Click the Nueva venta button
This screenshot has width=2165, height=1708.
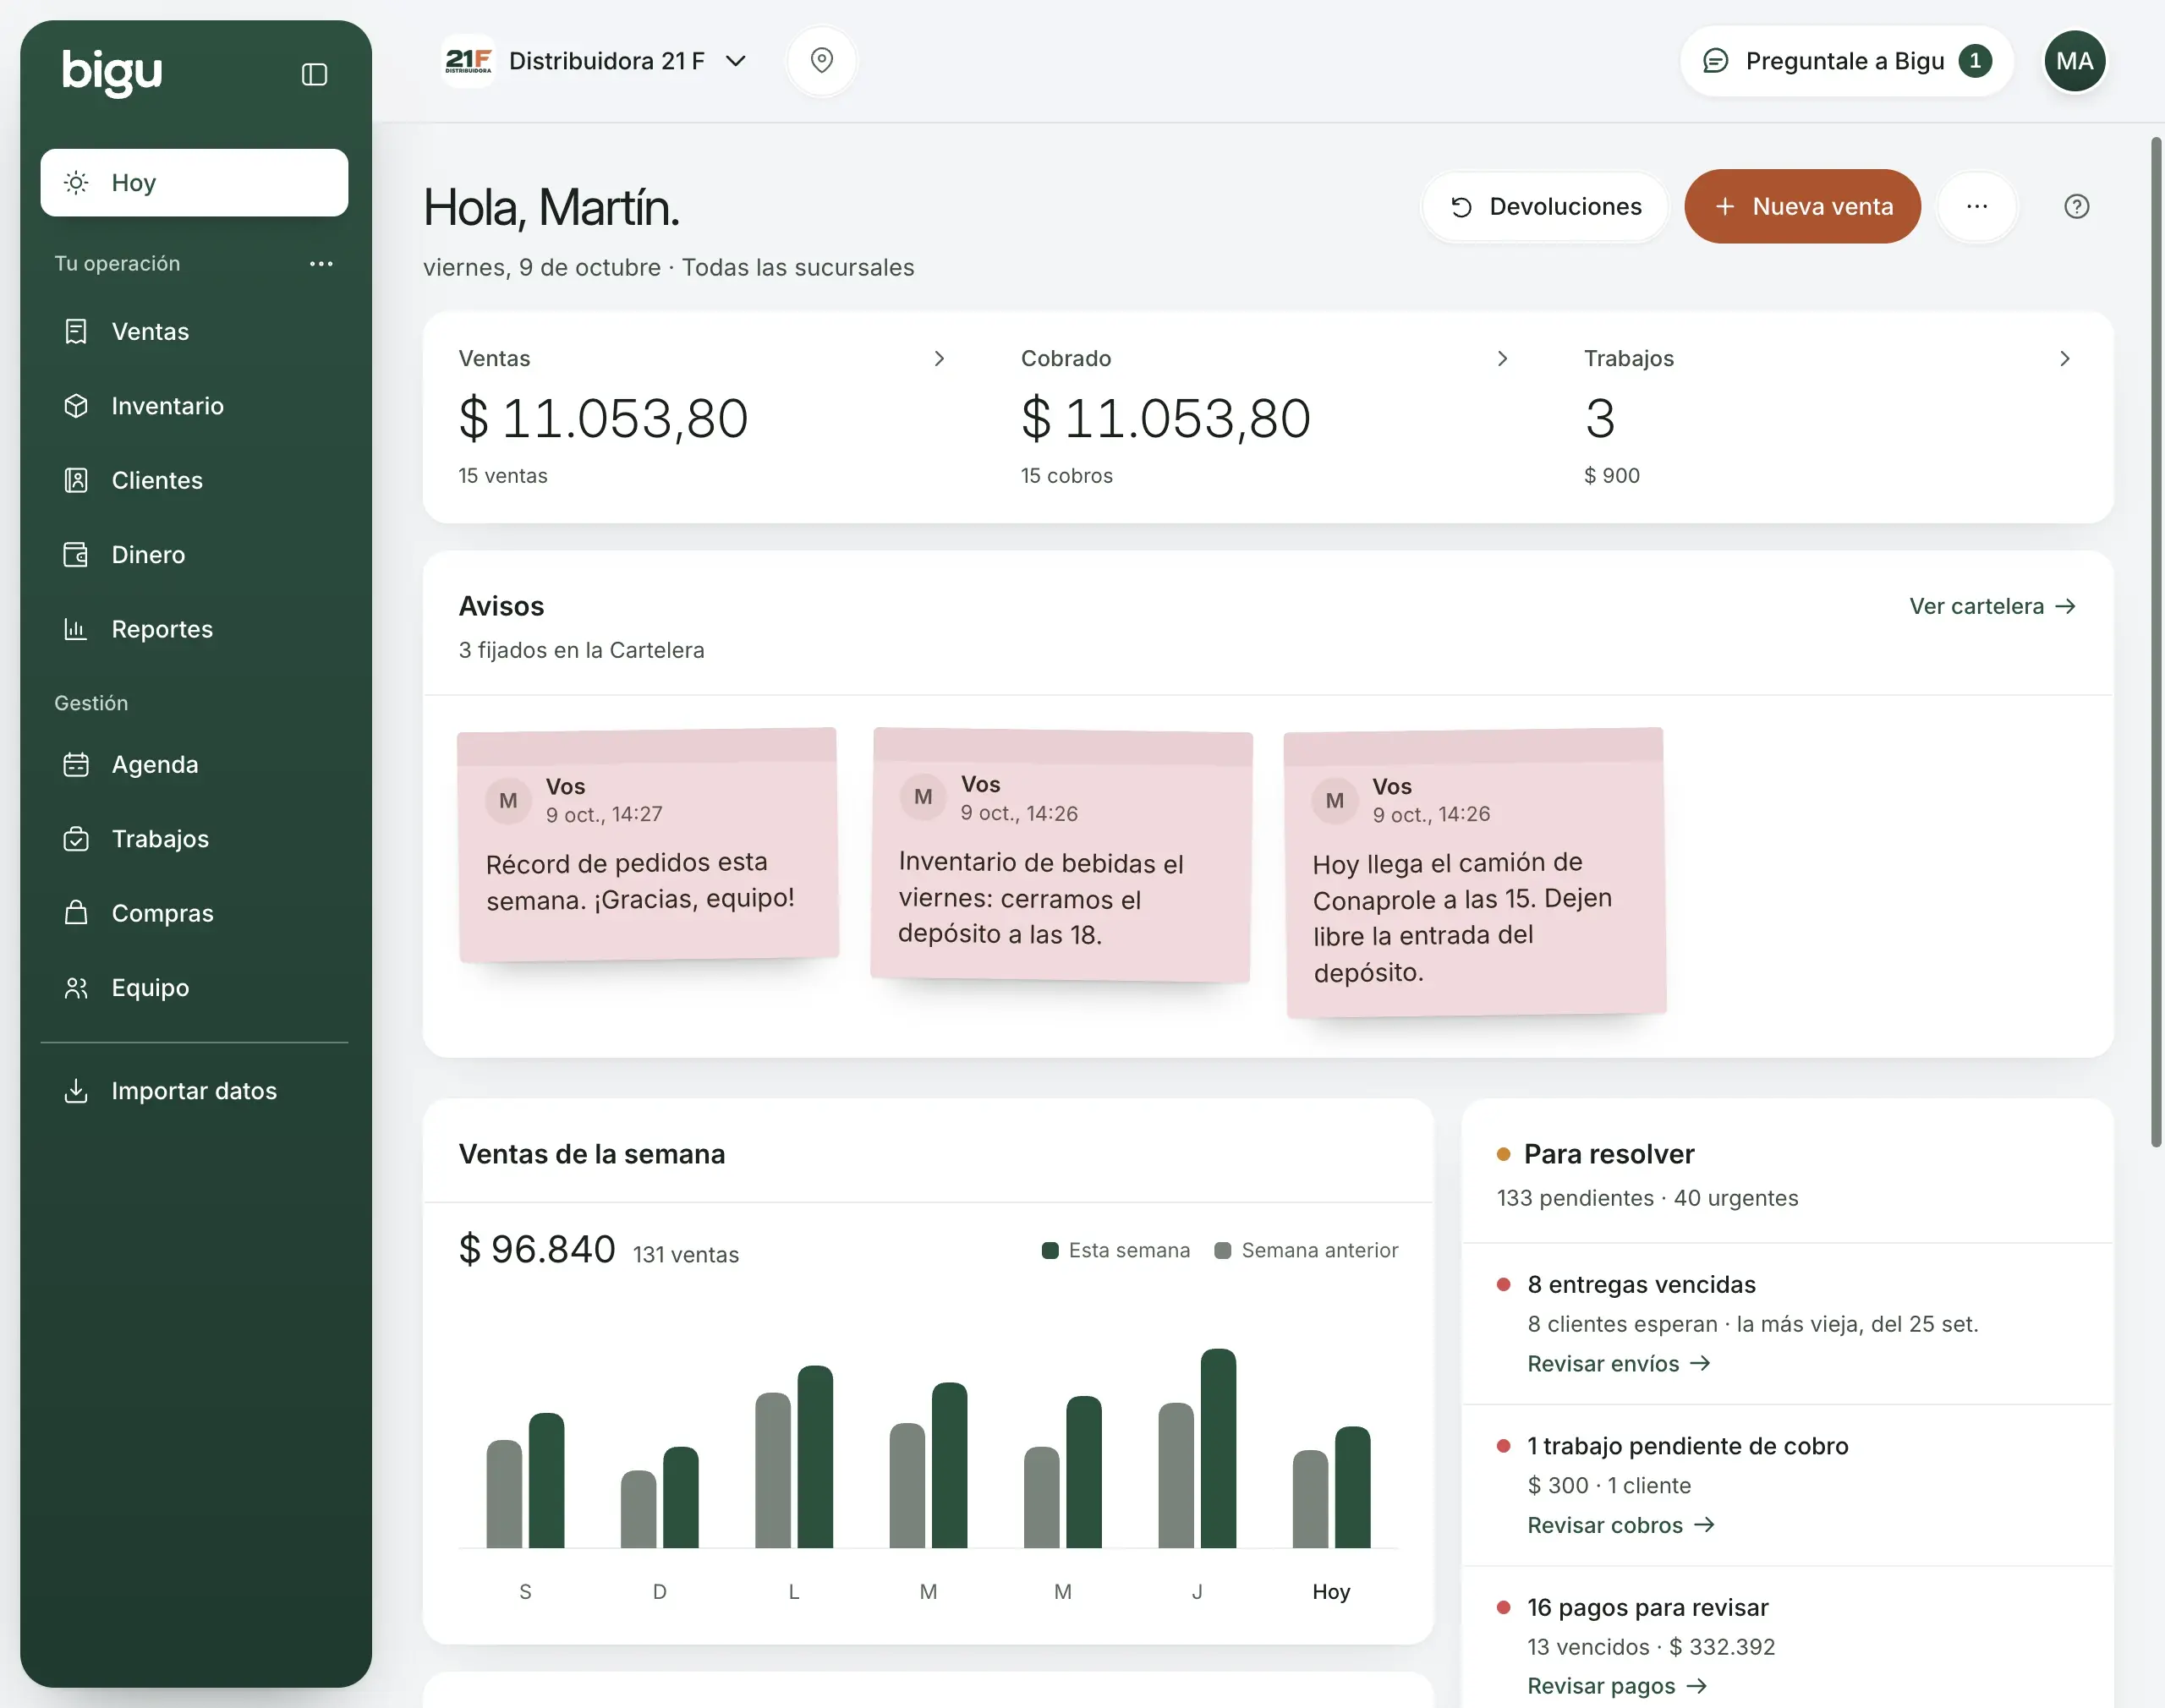point(1802,206)
